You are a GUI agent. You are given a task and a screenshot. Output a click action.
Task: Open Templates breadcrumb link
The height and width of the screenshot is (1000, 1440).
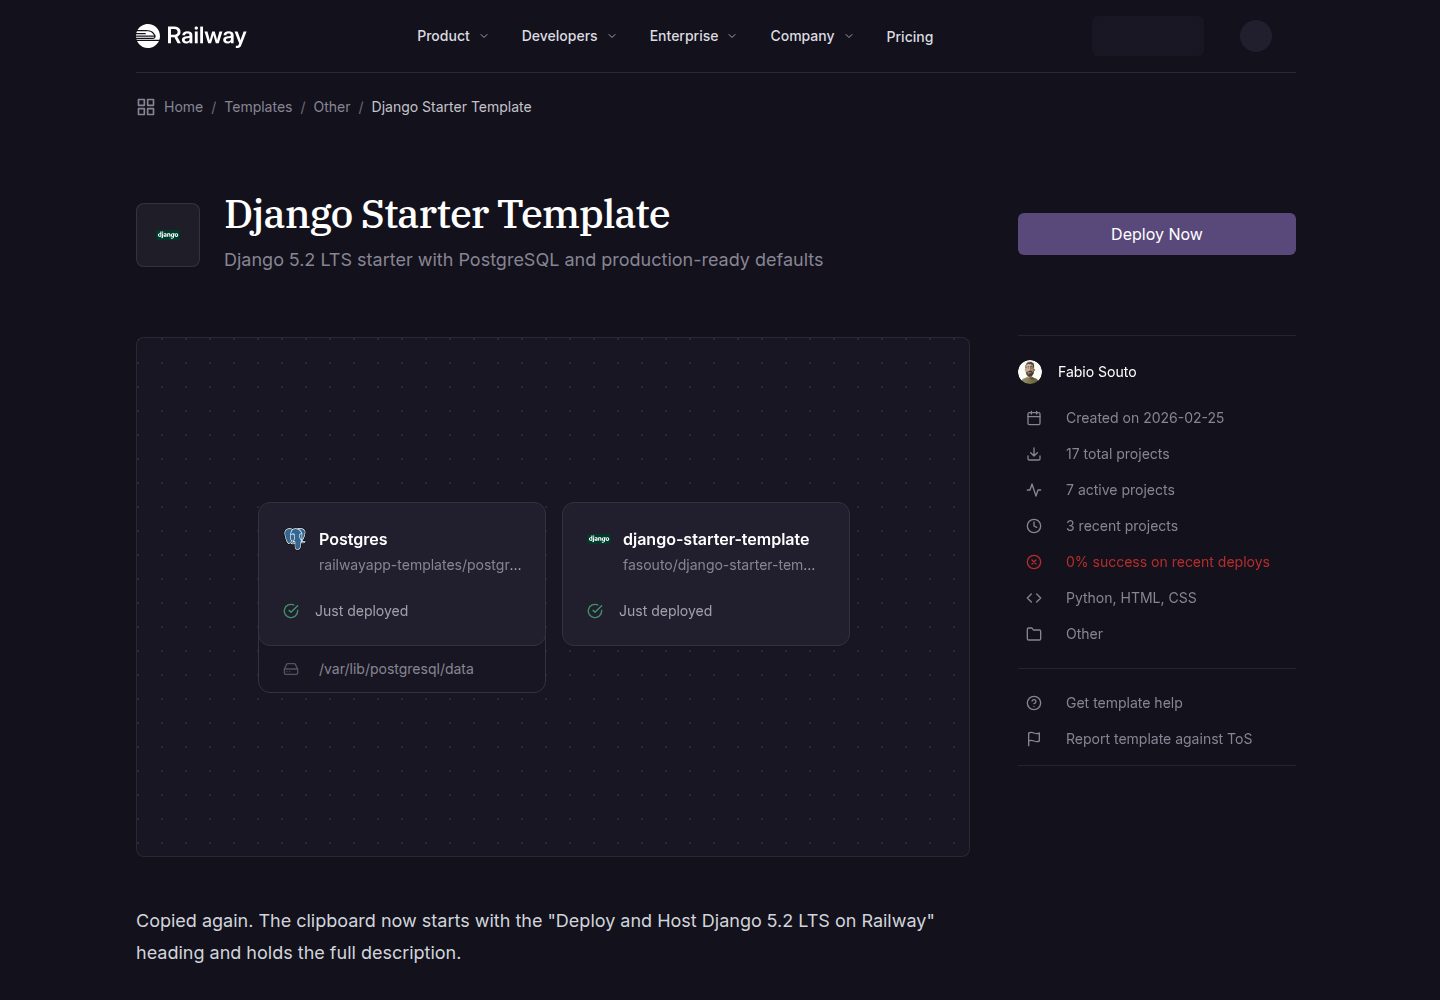coord(258,107)
